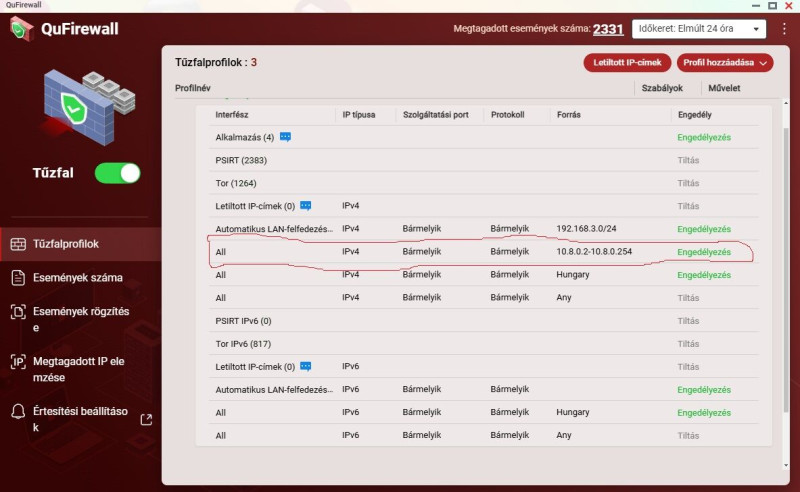Click the QuFirewall logo icon
800x492 pixels.
coord(21,29)
